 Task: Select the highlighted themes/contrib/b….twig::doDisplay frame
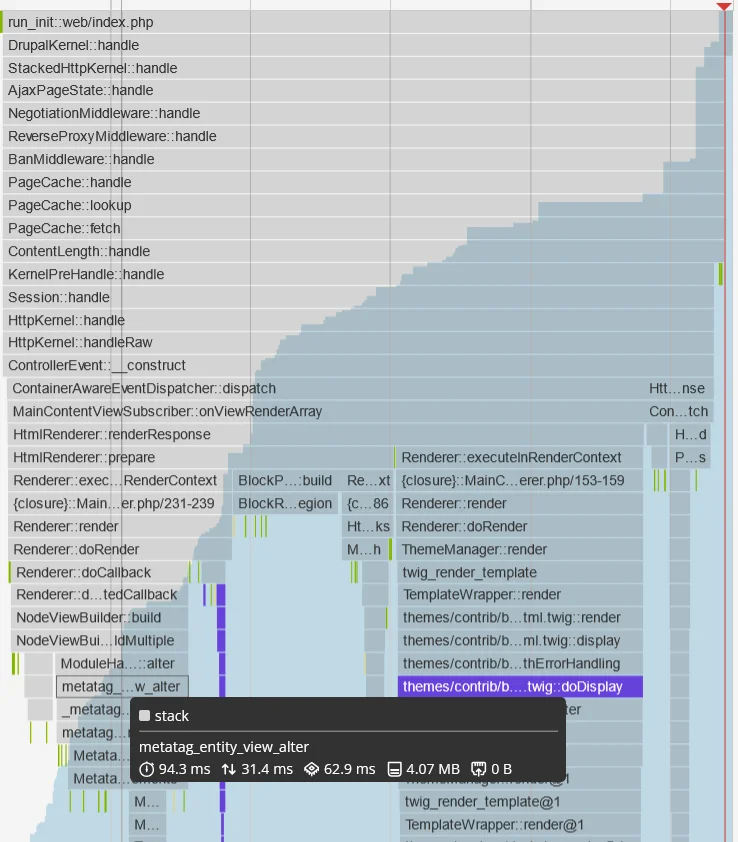(x=520, y=686)
